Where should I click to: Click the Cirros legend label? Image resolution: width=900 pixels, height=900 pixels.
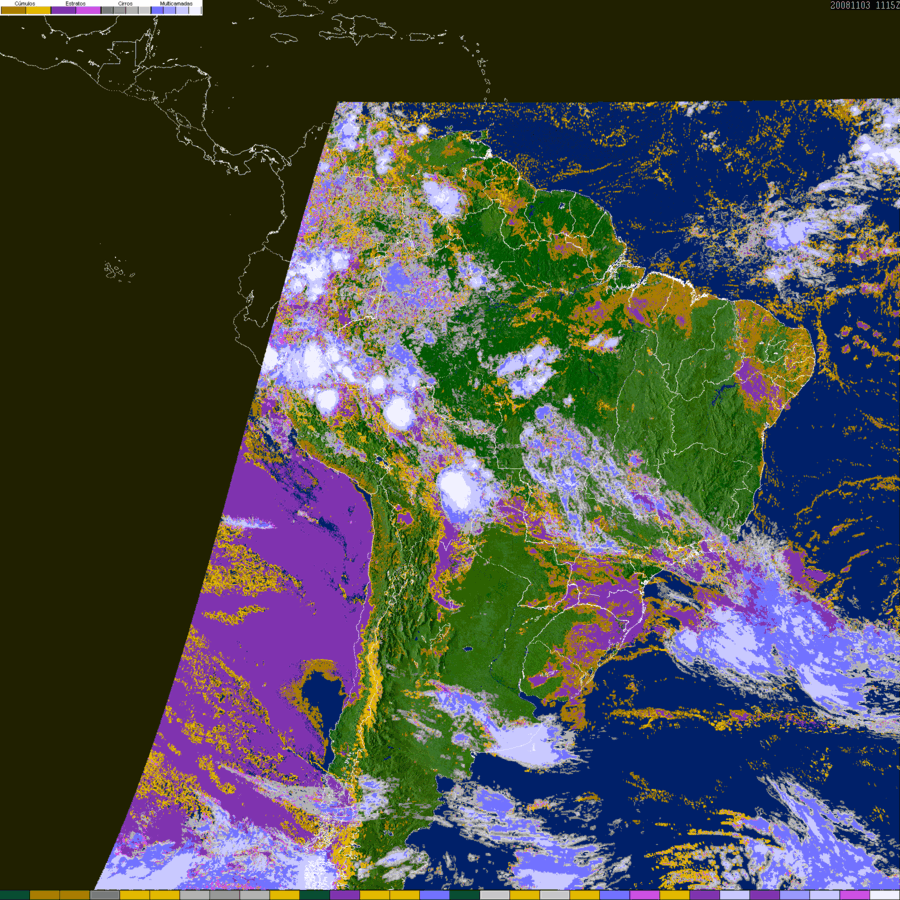pos(125,3)
